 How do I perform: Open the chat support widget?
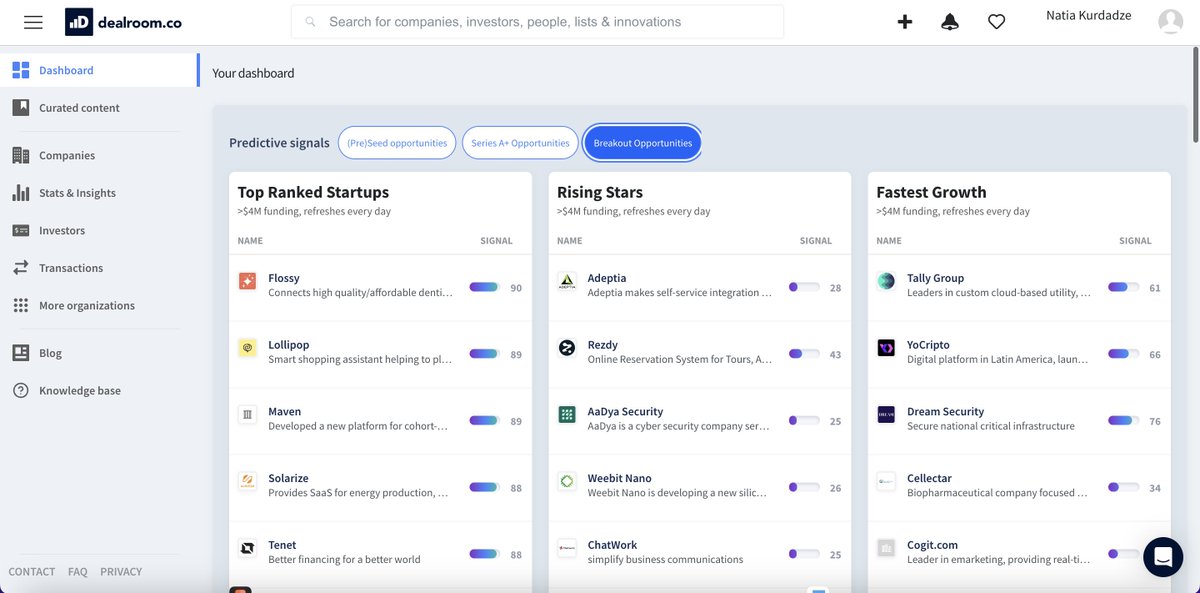tap(1163, 557)
